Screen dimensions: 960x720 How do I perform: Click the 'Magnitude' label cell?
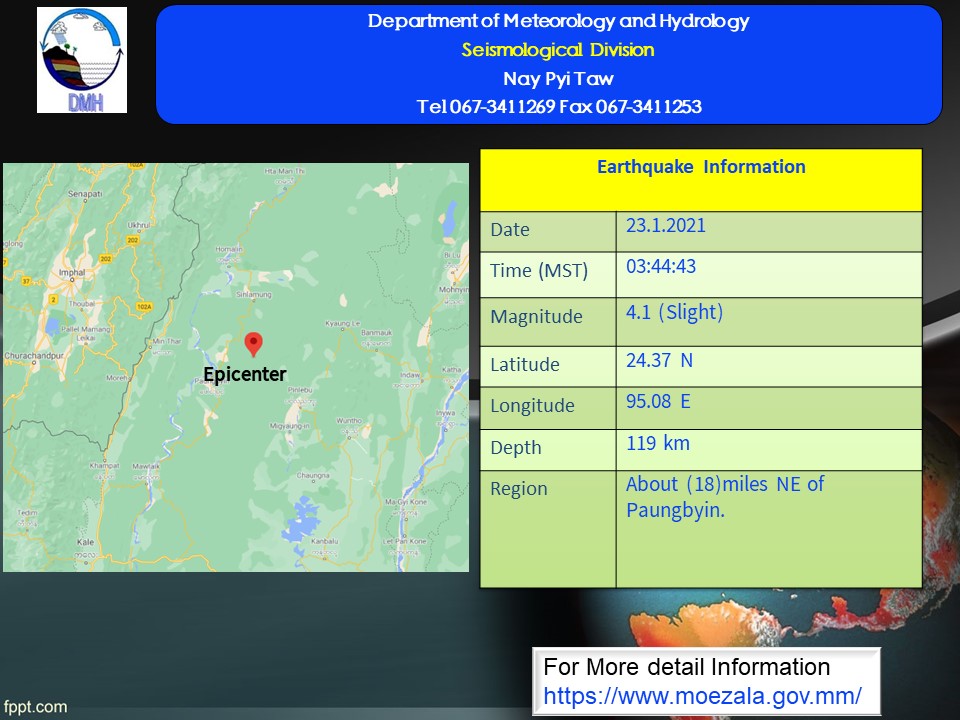[x=548, y=322]
